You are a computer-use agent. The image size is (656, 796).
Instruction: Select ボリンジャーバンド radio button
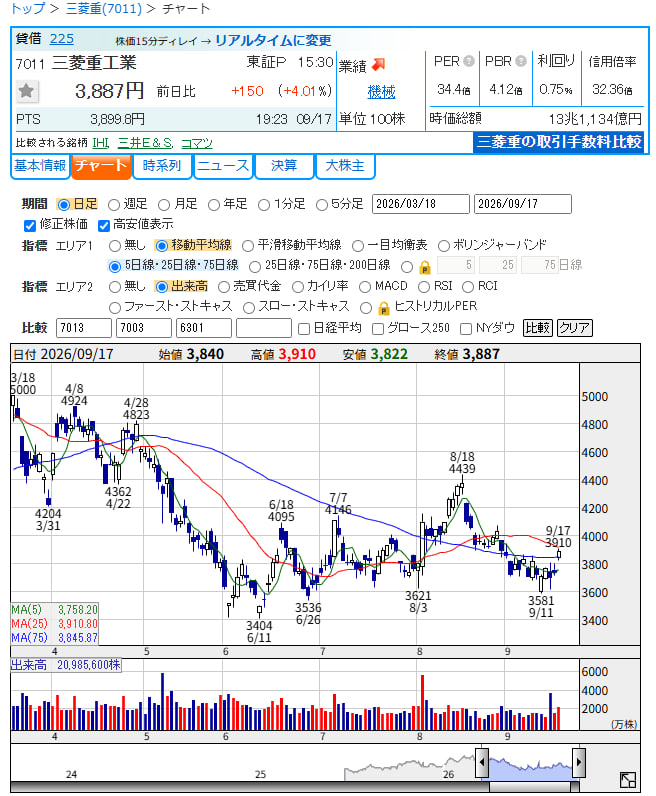click(443, 246)
